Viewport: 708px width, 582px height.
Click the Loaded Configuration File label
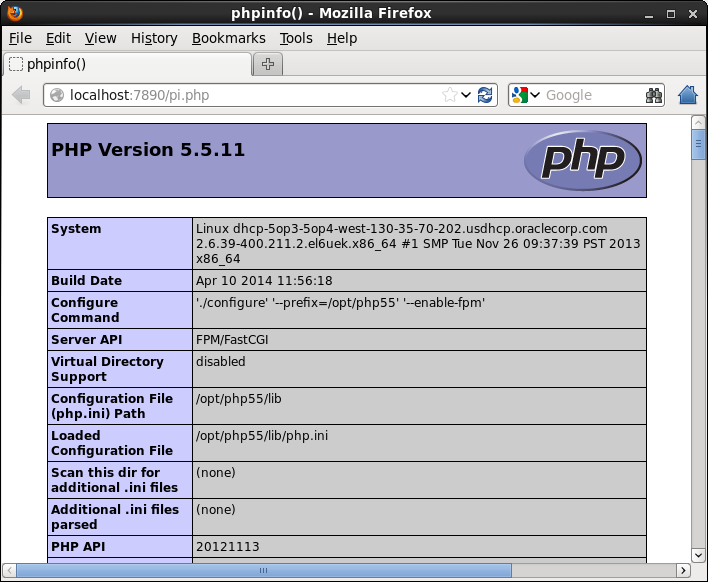pos(112,443)
